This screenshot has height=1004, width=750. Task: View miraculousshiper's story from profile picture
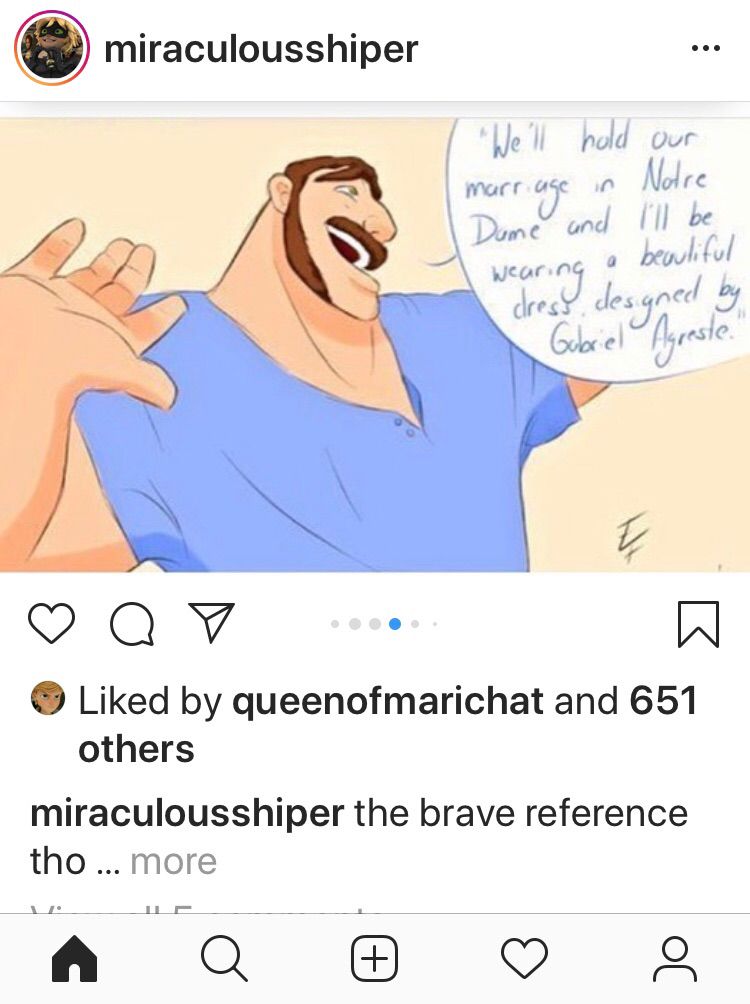pyautogui.click(x=52, y=48)
